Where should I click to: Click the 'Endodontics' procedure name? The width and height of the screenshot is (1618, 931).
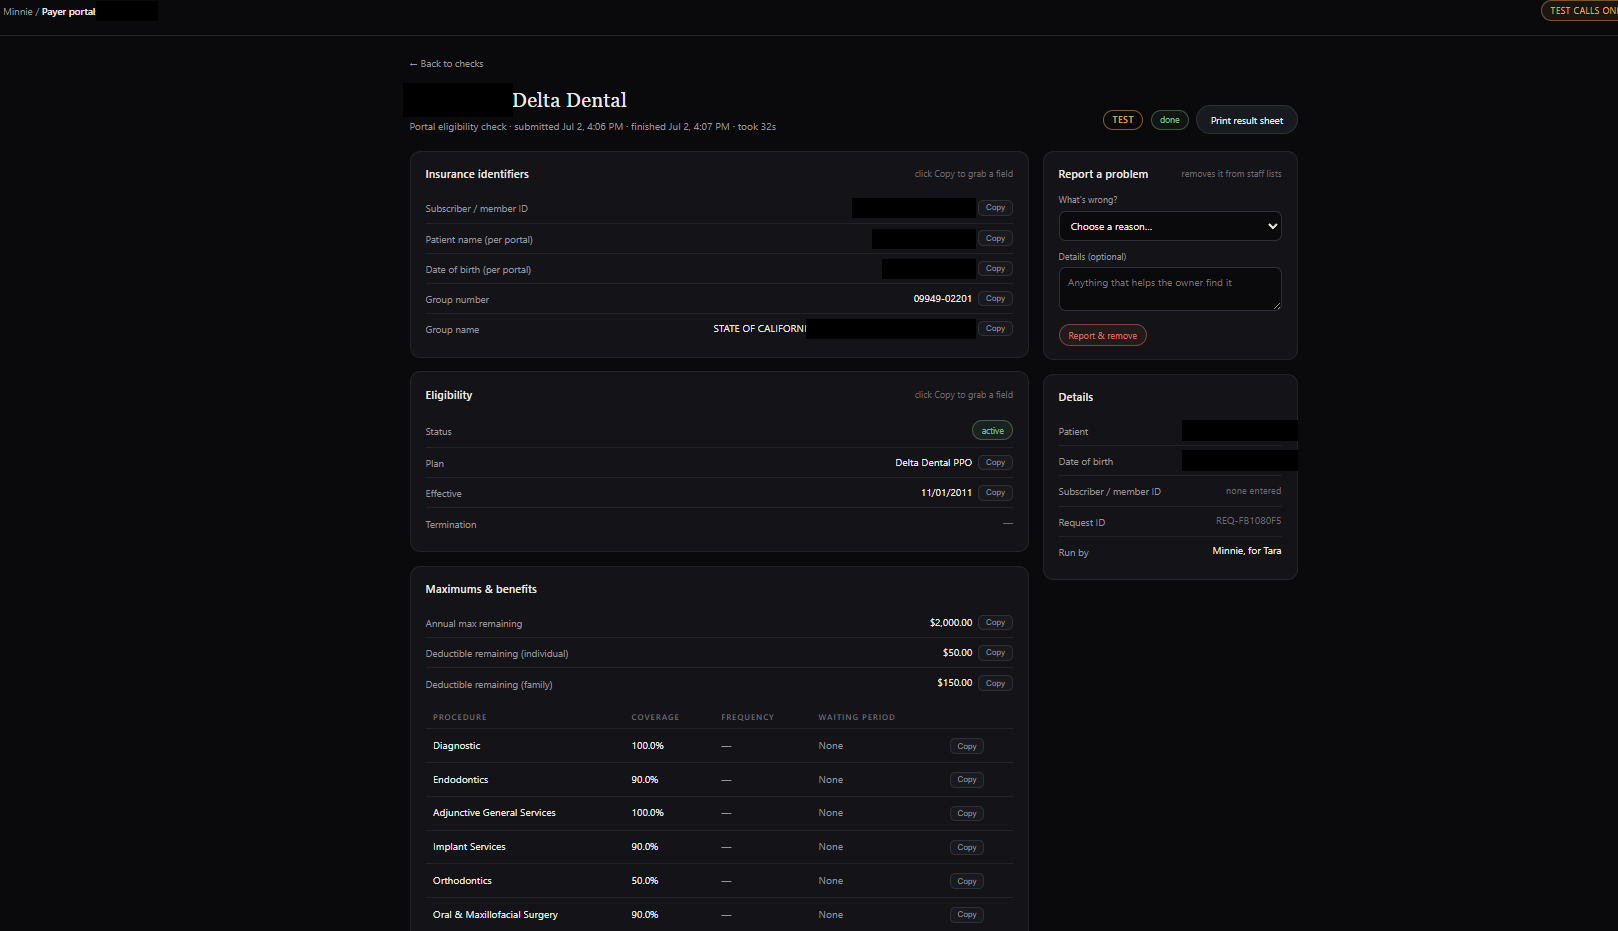click(x=461, y=780)
